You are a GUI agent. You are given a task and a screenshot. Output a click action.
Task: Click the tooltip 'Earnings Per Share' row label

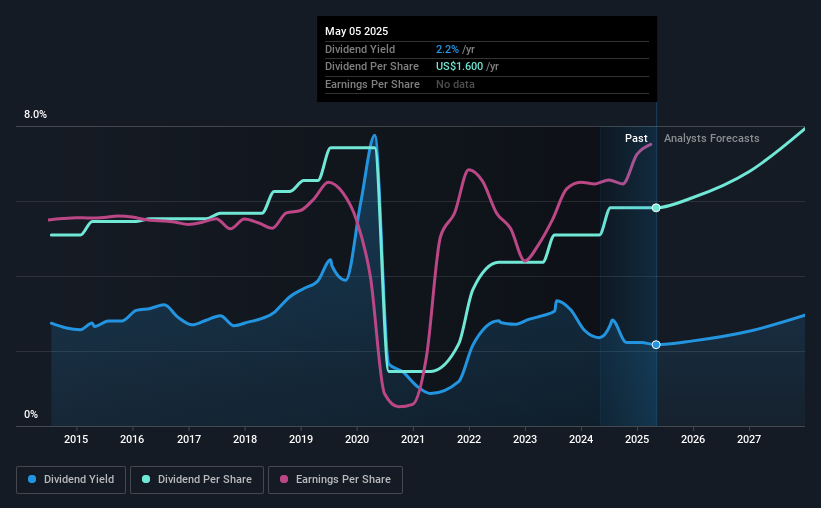pyautogui.click(x=372, y=84)
